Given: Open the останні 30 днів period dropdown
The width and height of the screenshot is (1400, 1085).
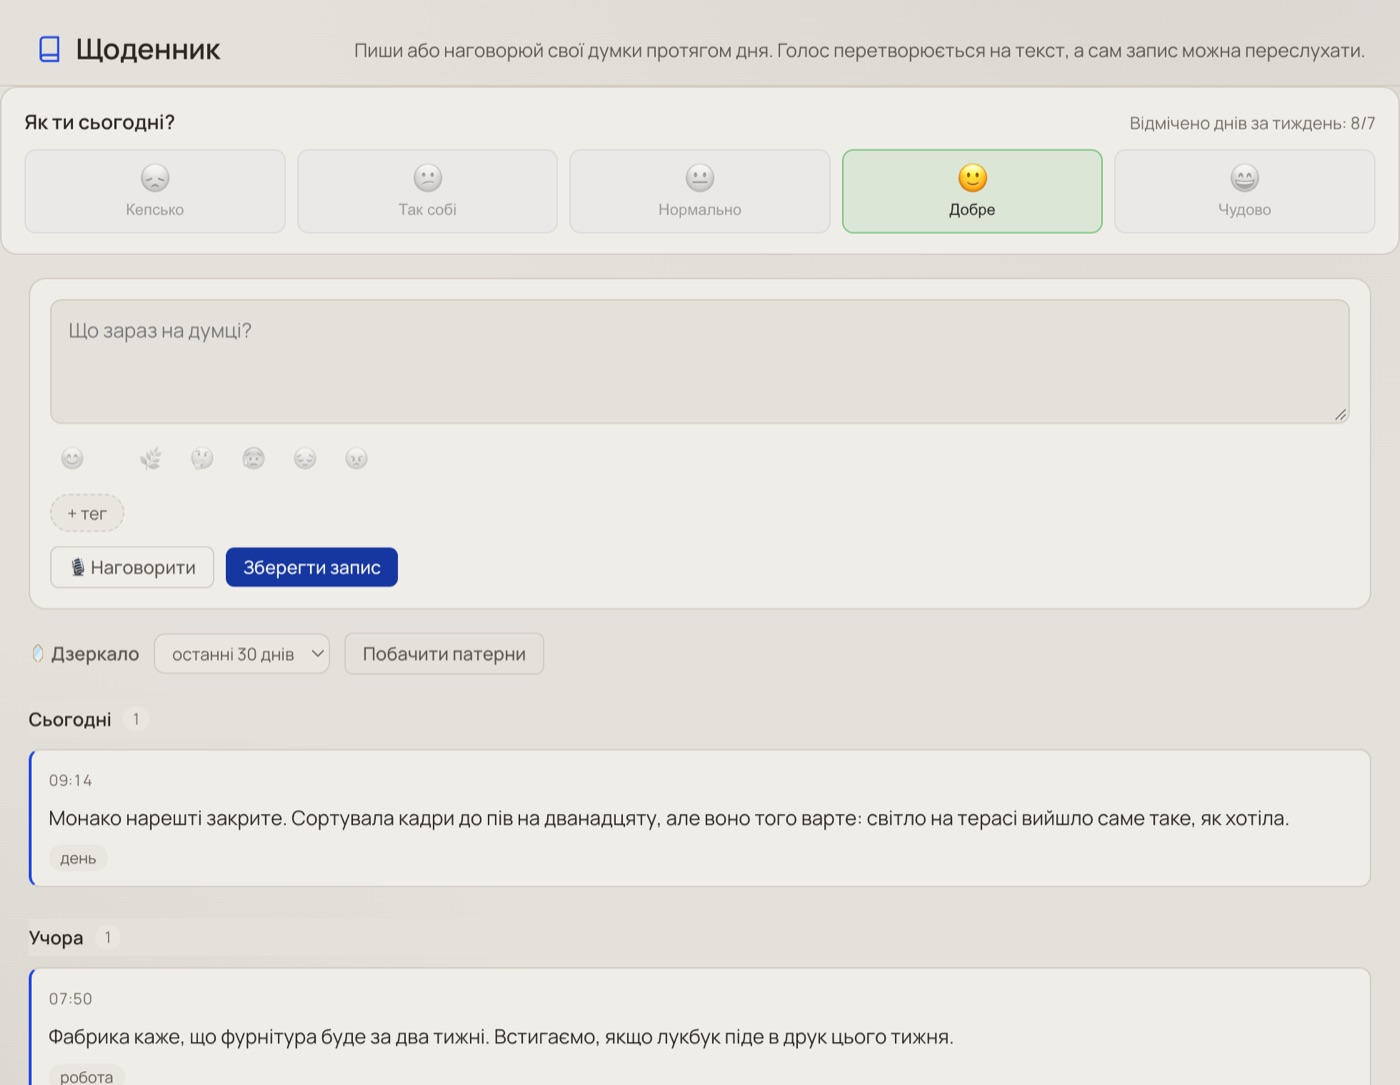Looking at the screenshot, I should coord(242,654).
